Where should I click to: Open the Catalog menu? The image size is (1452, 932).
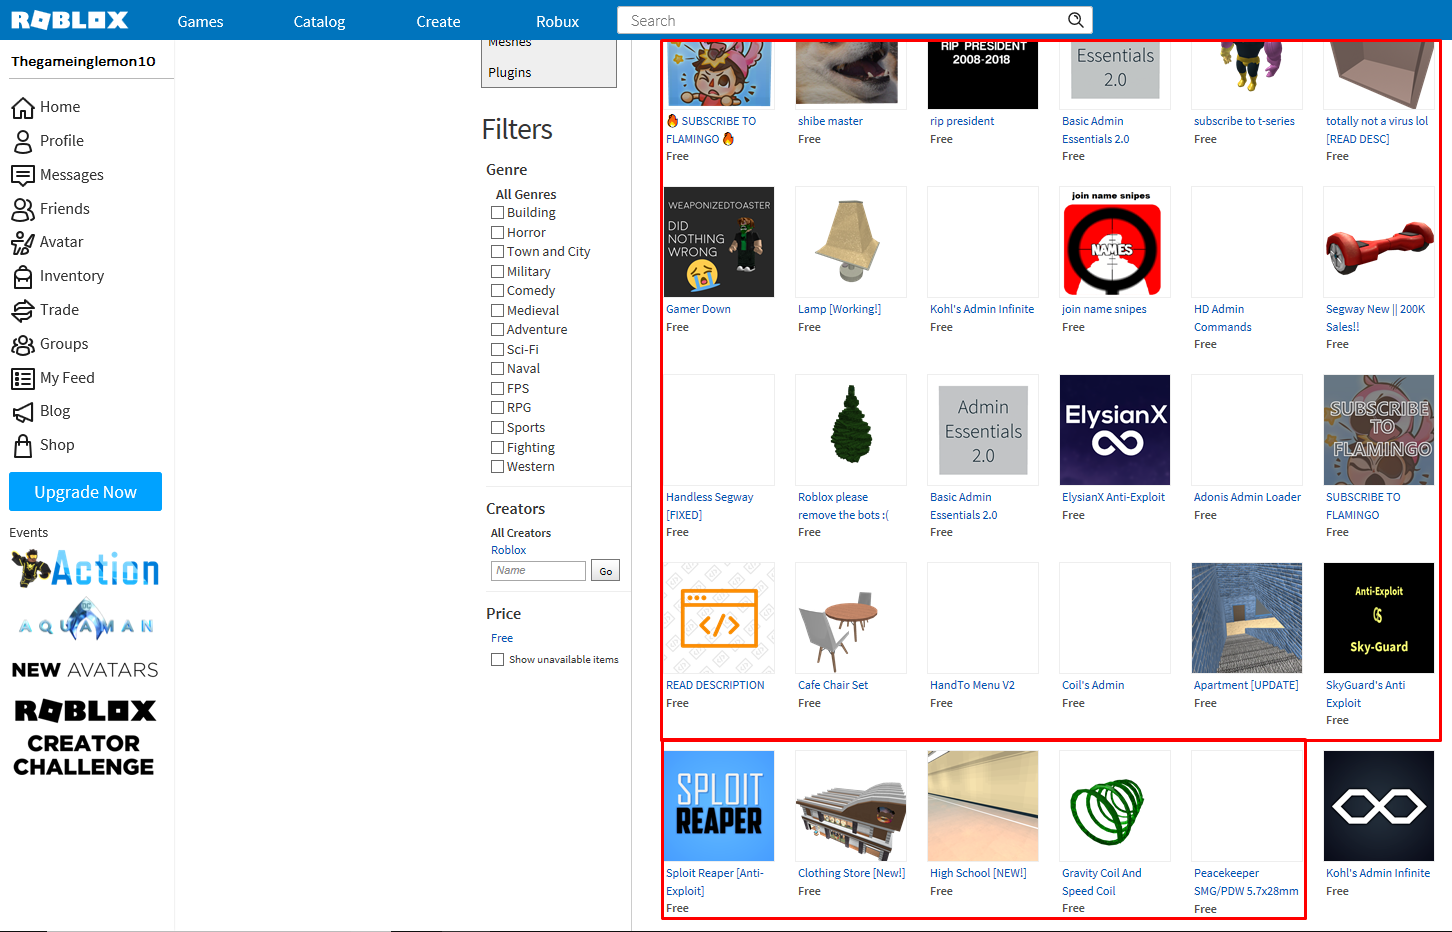[x=319, y=21]
